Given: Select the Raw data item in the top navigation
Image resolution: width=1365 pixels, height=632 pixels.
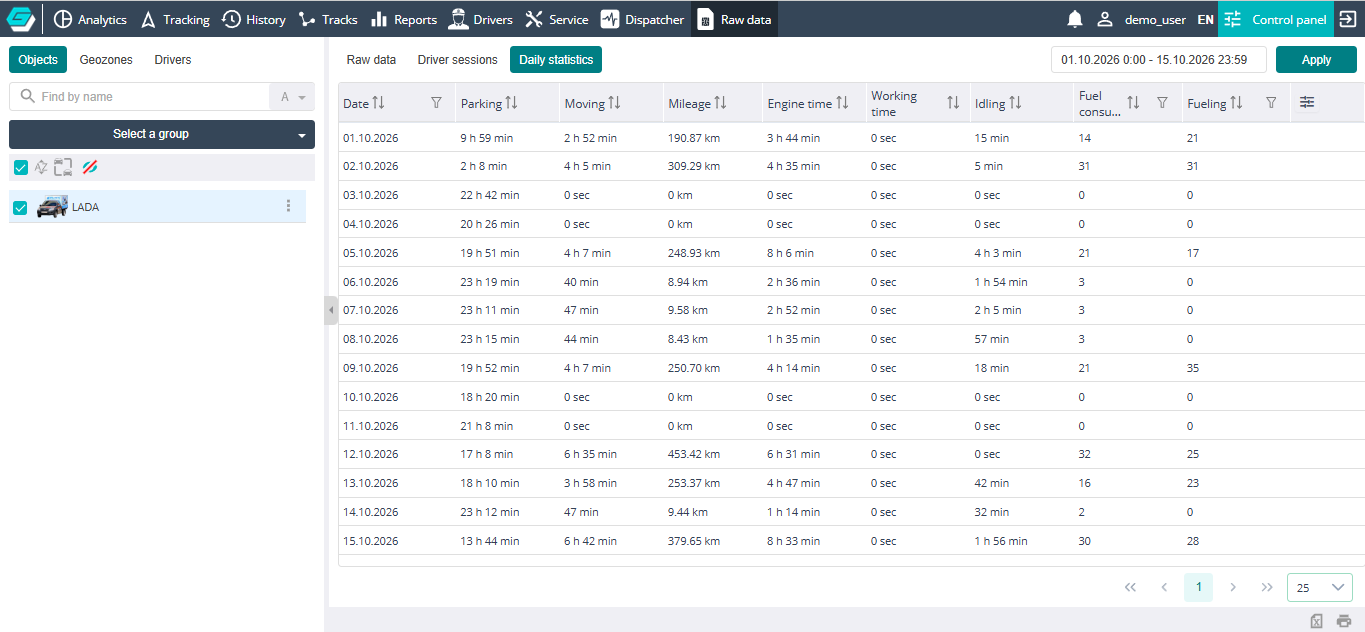Looking at the screenshot, I should click(x=734, y=19).
